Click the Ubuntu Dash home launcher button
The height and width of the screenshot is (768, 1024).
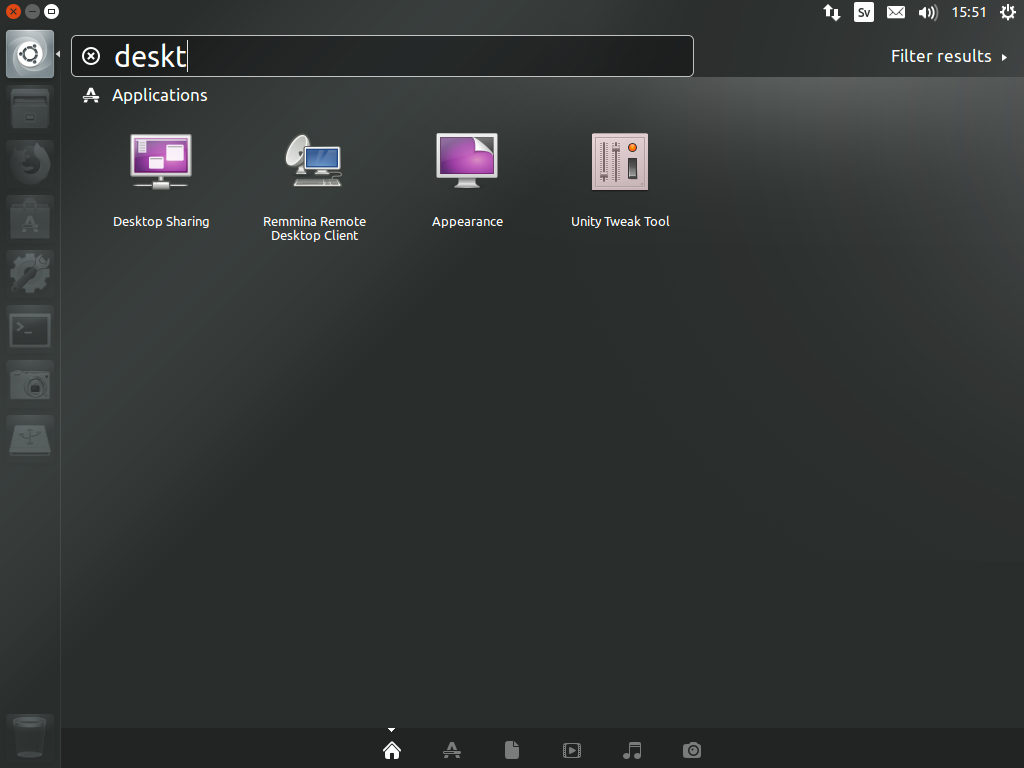coord(30,54)
